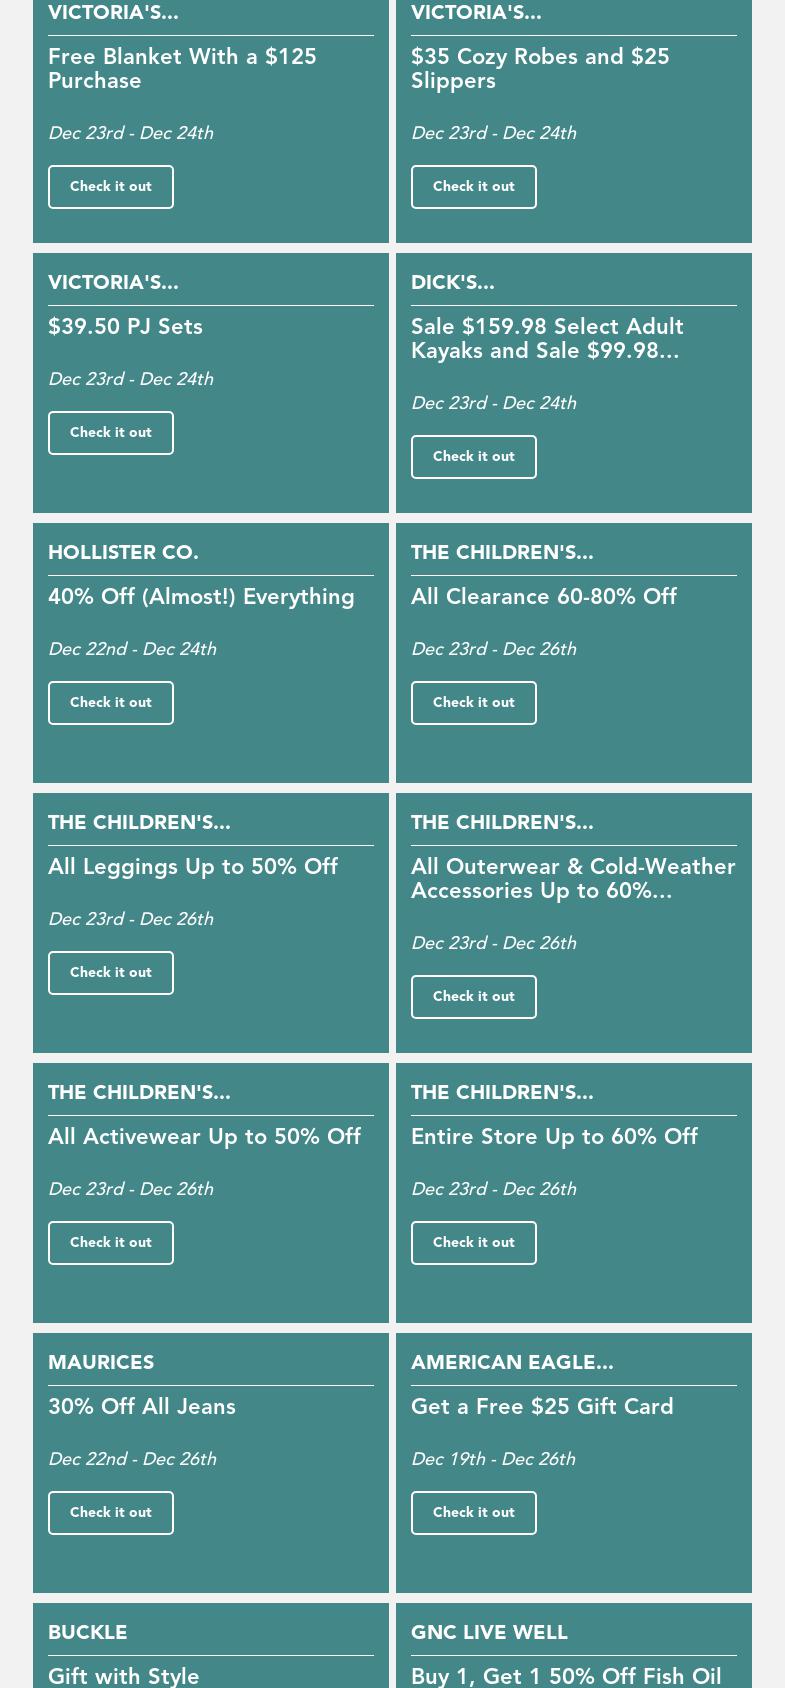Check it out for All Clearance 60-80% Off
The width and height of the screenshot is (785, 1688).
tap(473, 702)
